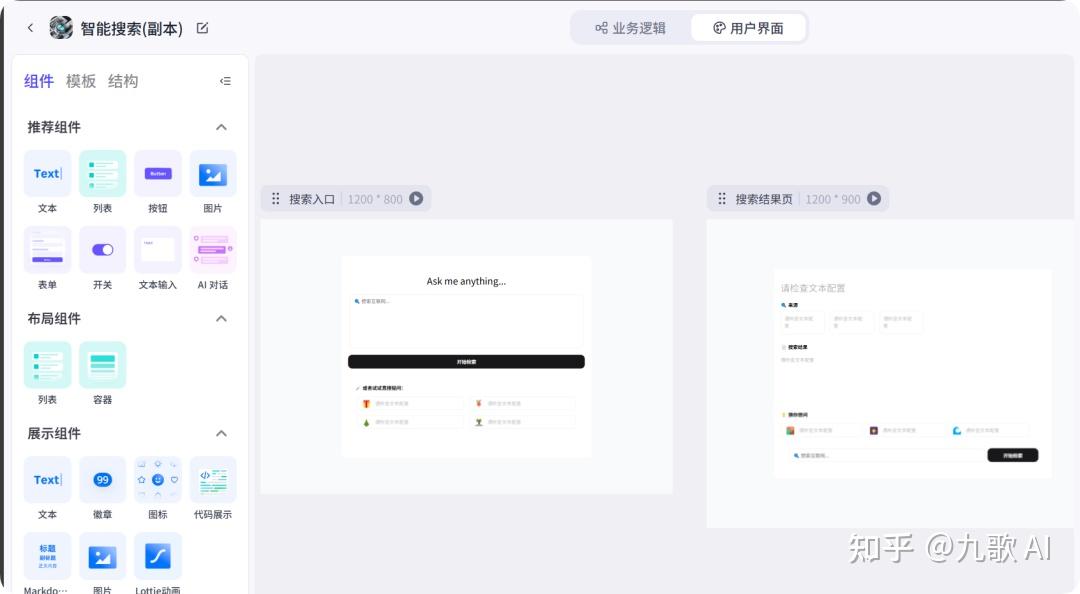Viewport: 1080px width, 594px height.
Task: Click the black search button in 搜索结果页
Action: coord(1012,455)
